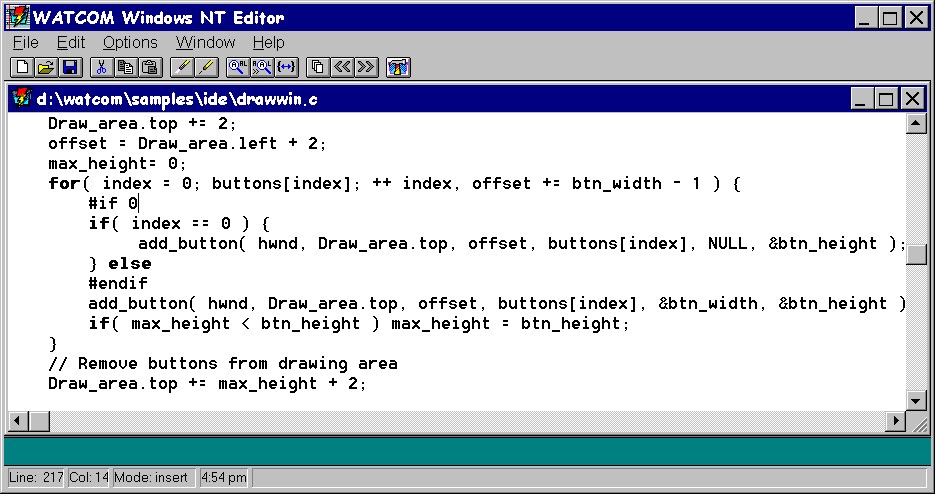Copy selection with the two-pages icon

click(x=126, y=67)
